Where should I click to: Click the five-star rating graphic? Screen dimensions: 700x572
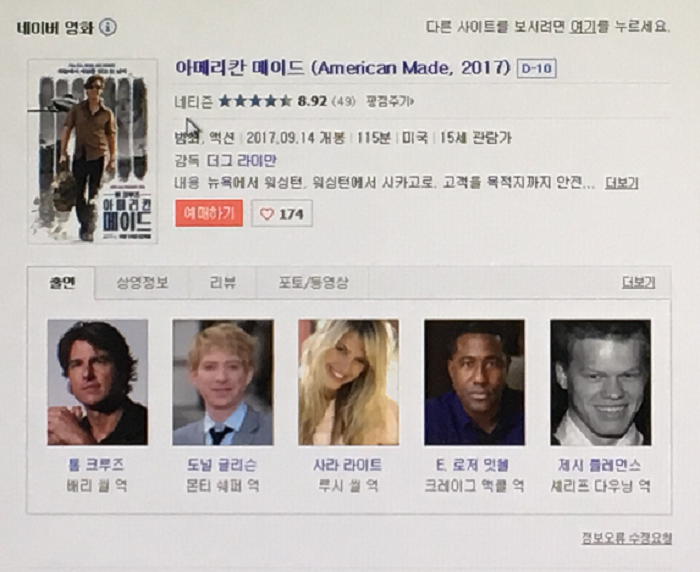(255, 101)
